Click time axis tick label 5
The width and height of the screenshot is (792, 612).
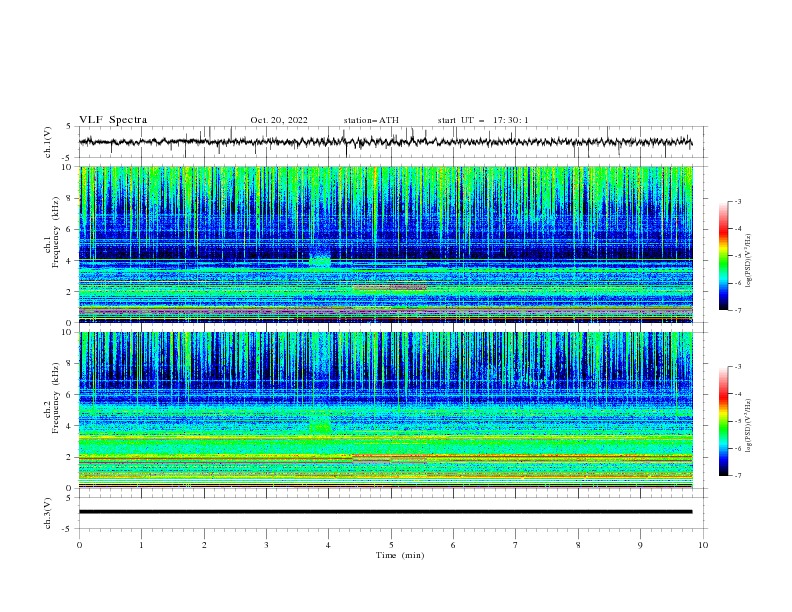point(391,545)
